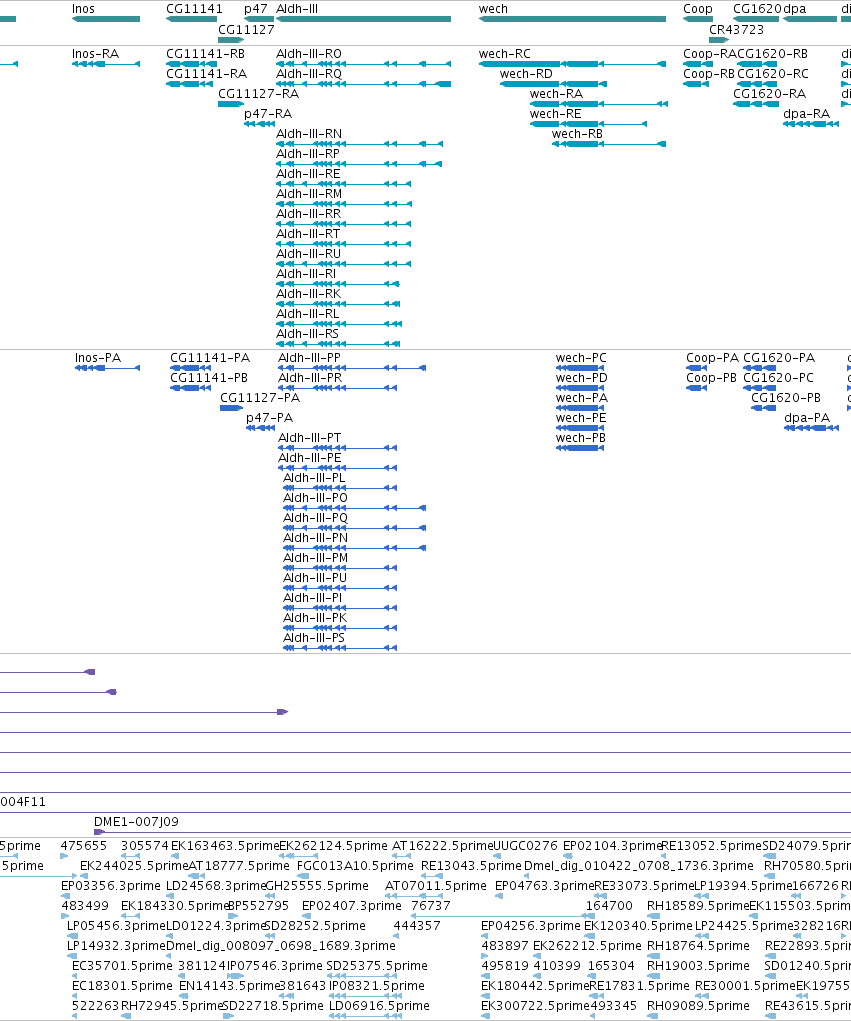Viewport: 851px width, 1021px height.
Task: Select the 004F11 clone label
Action: click(23, 802)
